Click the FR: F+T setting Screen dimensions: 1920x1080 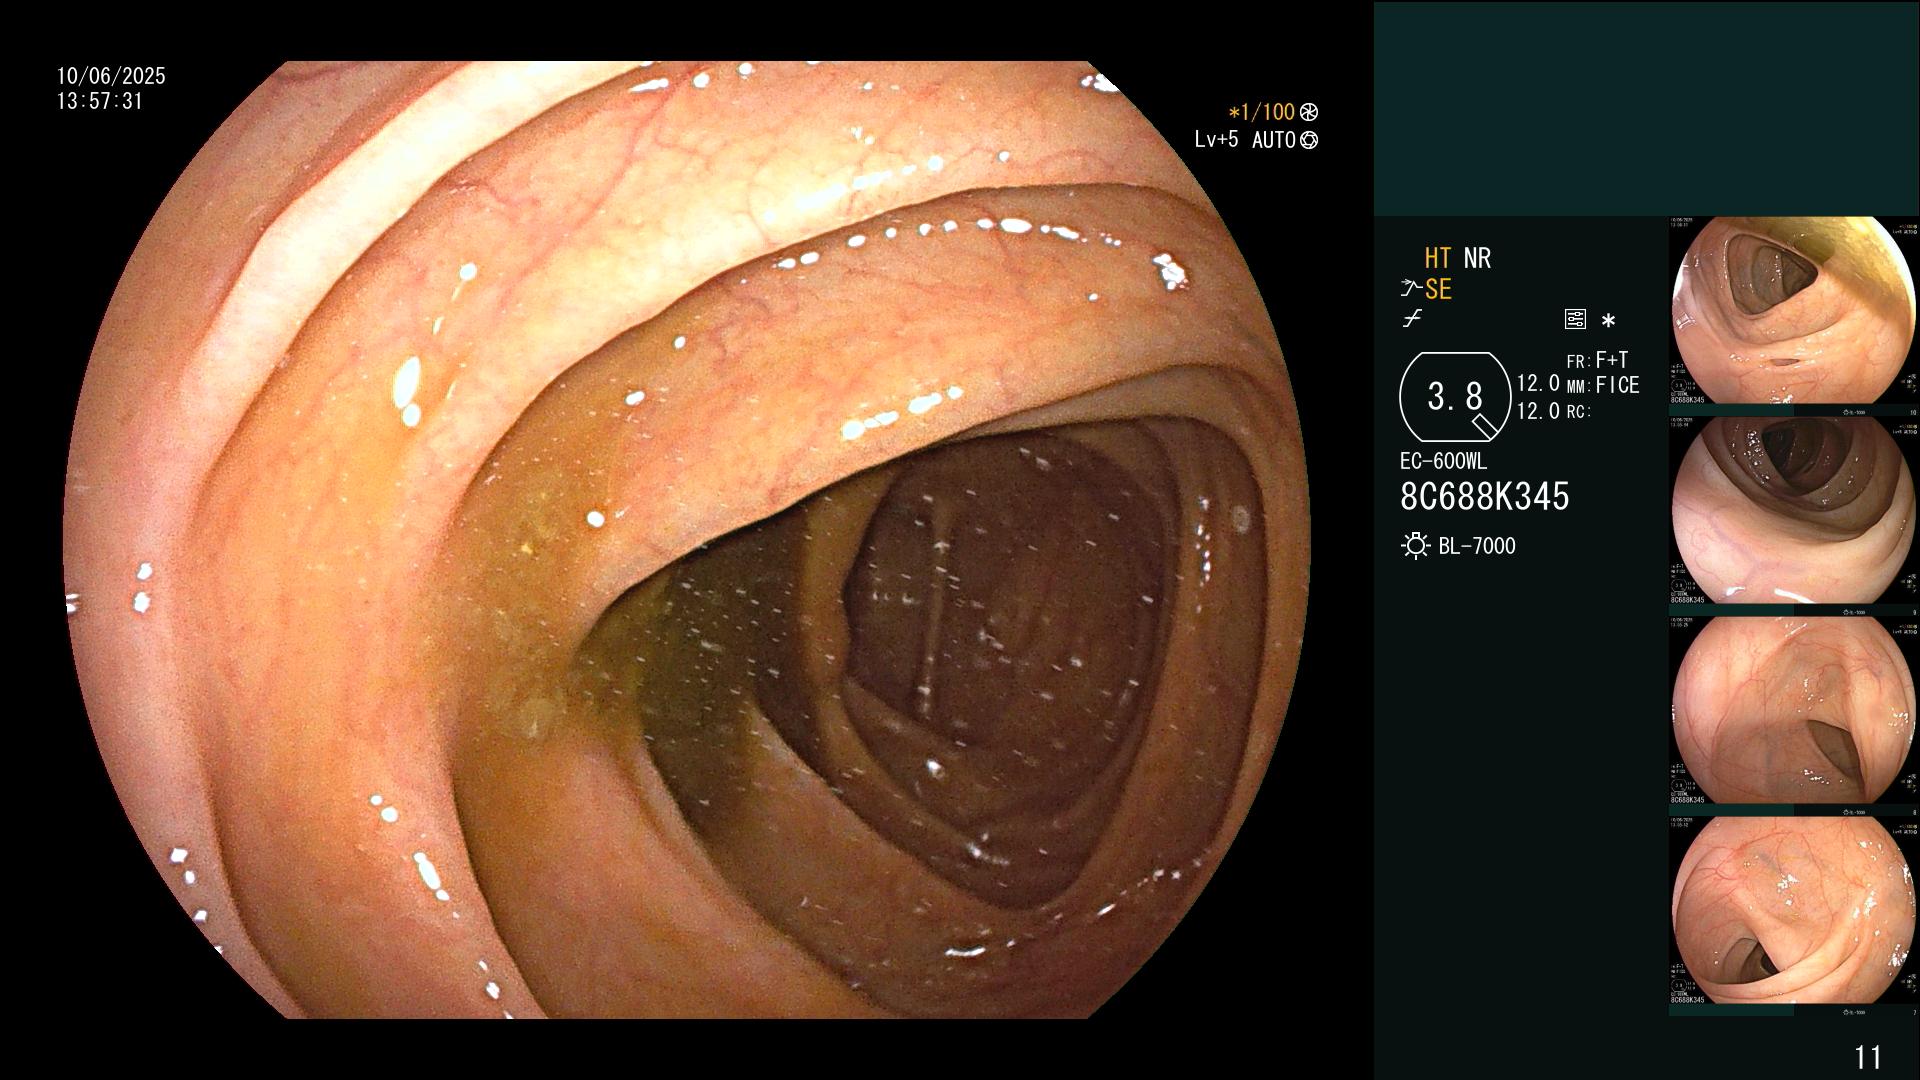pyautogui.click(x=1597, y=360)
